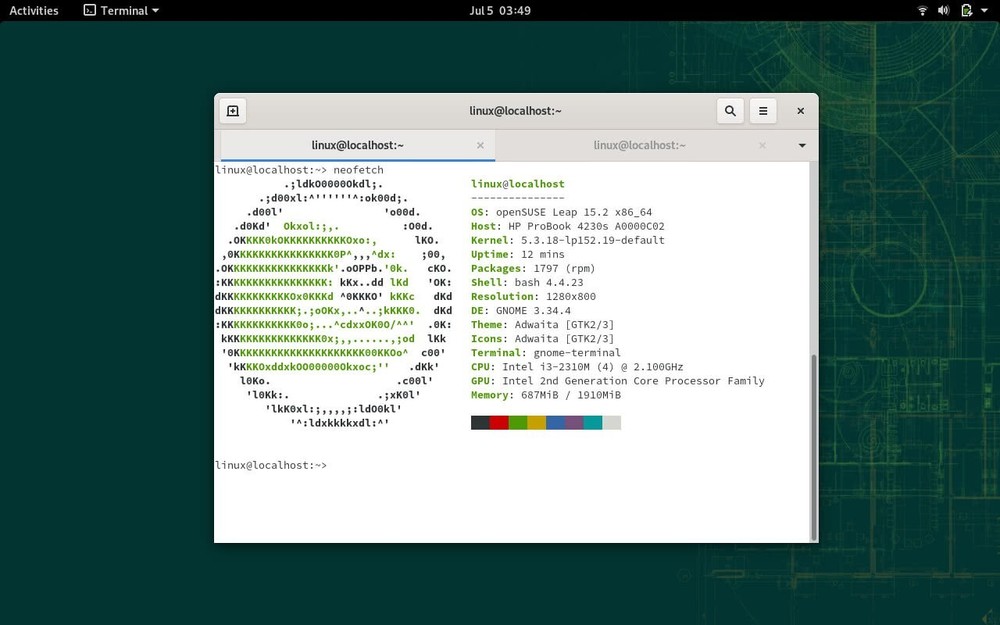Expand the tab list dropdown arrow
Viewport: 1000px width, 625px height.
coord(802,145)
